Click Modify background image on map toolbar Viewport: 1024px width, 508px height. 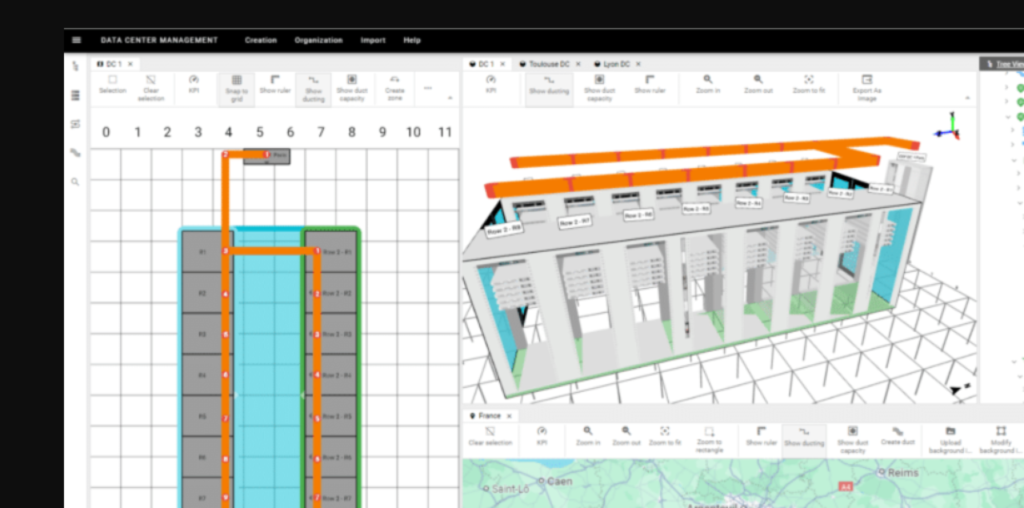click(1000, 440)
